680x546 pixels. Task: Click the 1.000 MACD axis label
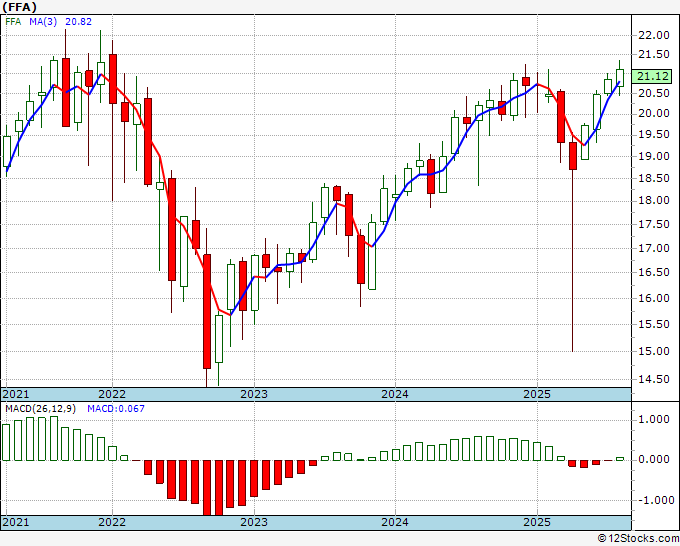click(654, 419)
